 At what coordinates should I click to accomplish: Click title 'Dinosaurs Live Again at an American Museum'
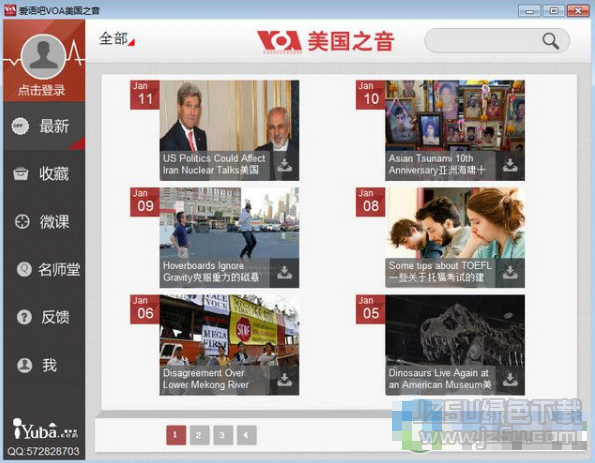click(x=440, y=379)
